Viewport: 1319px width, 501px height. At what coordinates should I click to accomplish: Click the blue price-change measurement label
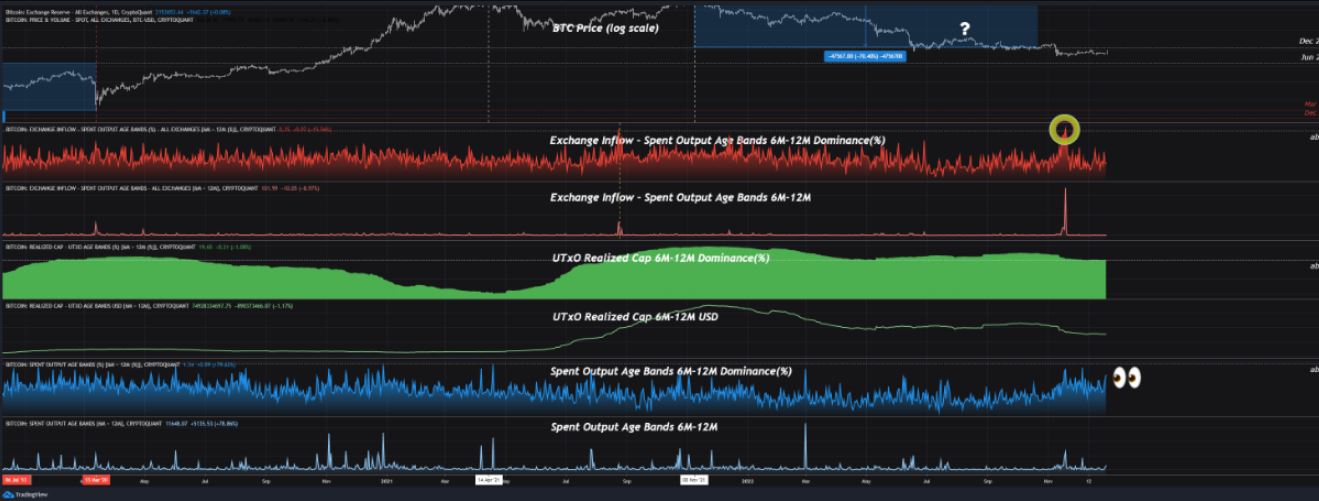click(x=865, y=56)
